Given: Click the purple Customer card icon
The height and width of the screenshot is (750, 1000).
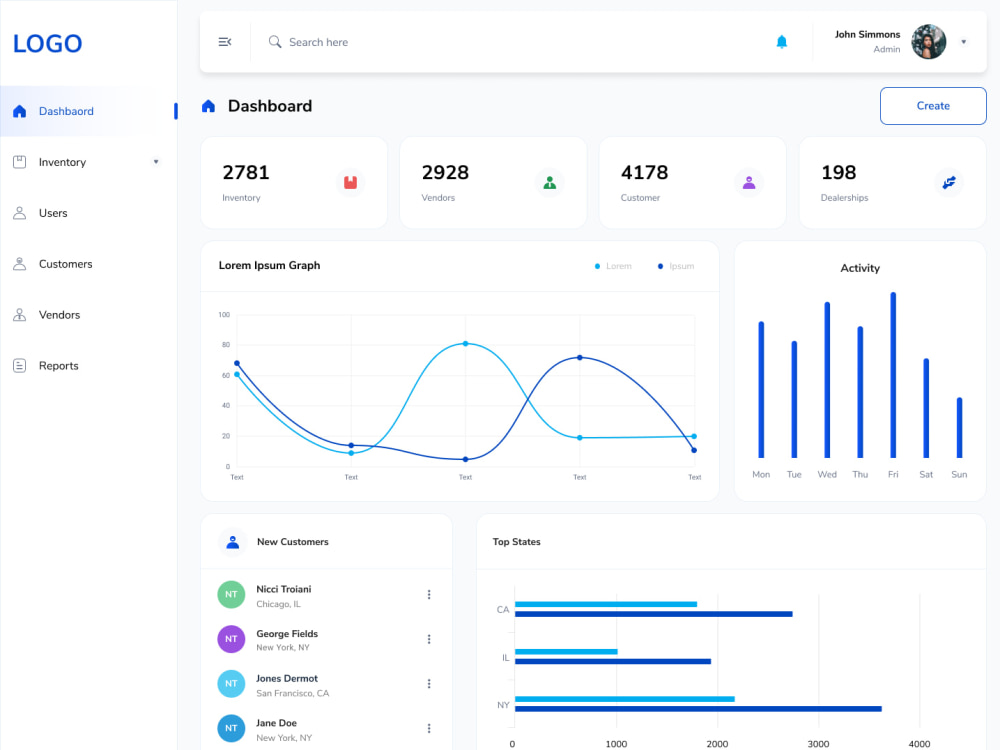Looking at the screenshot, I should (749, 182).
